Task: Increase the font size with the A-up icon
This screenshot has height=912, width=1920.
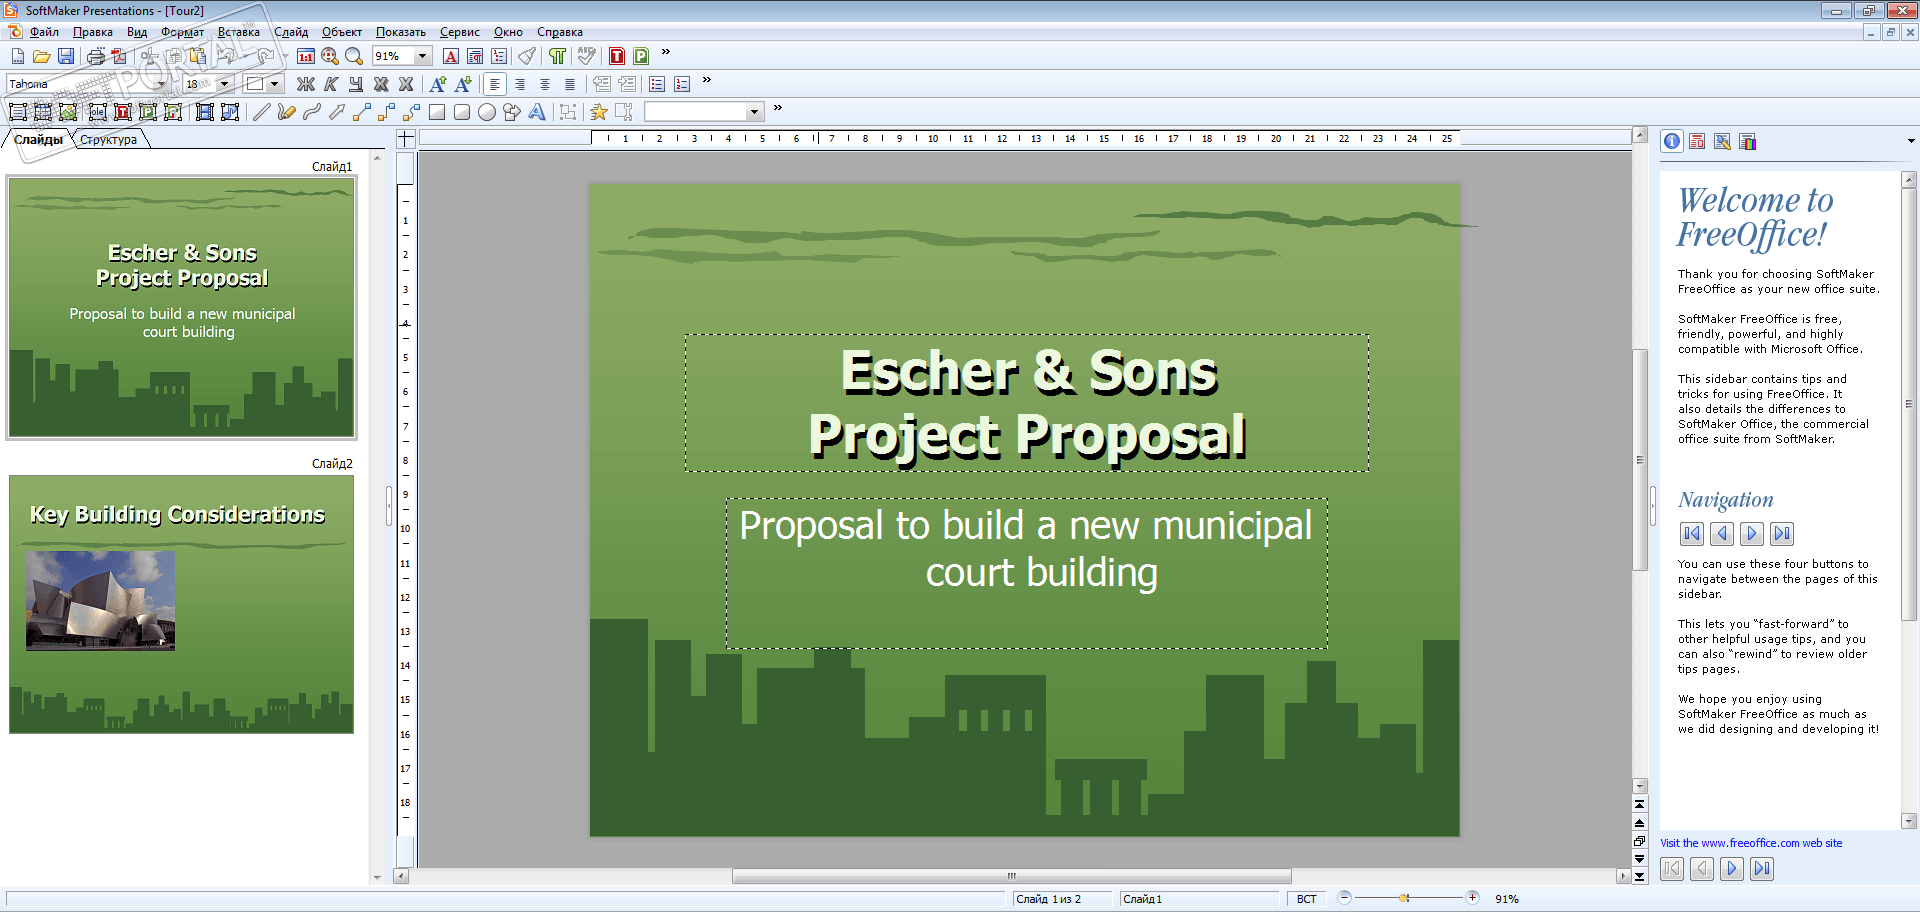Action: point(438,84)
